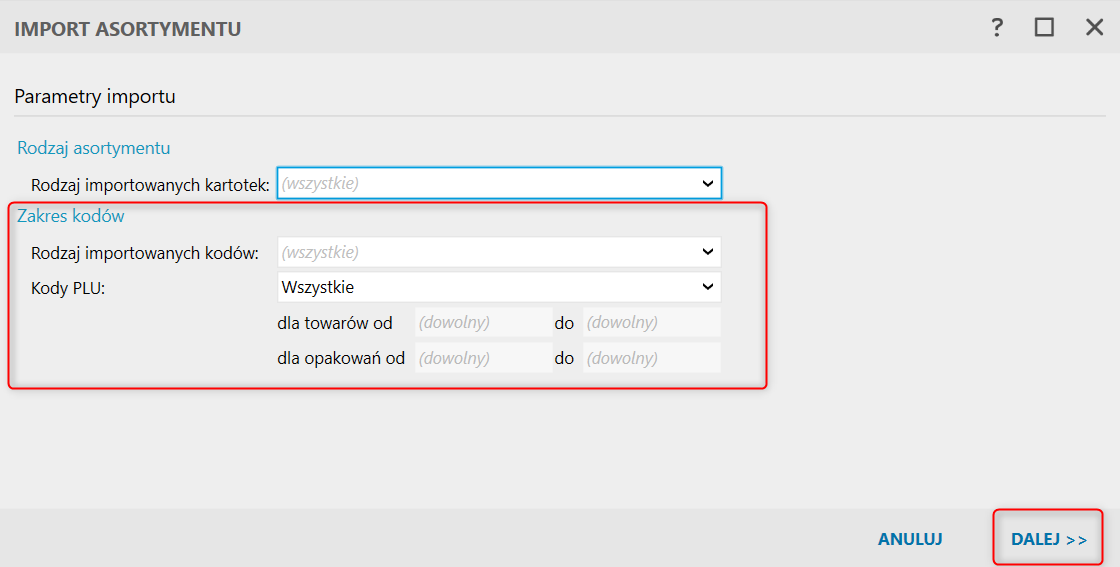This screenshot has width=1120, height=567.
Task: Maximize the Import Asortymentu window
Action: coord(1044,28)
